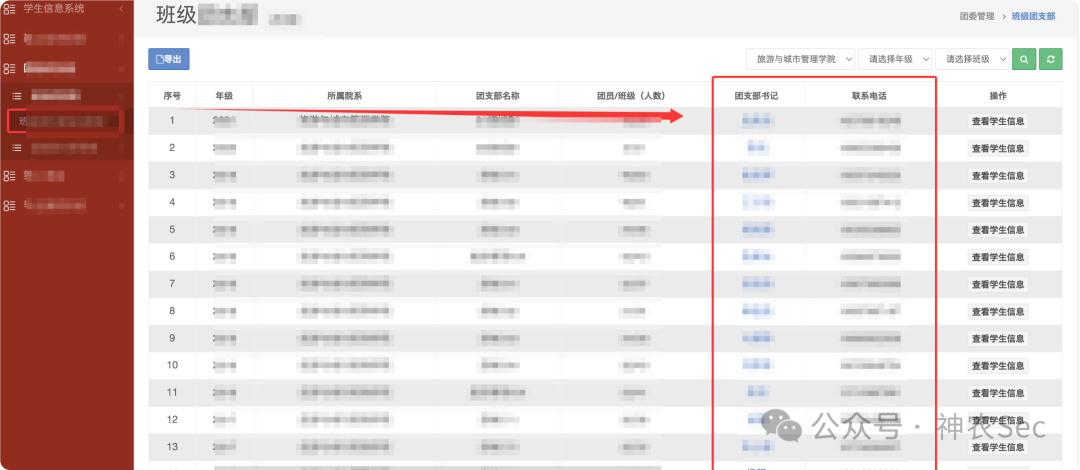Click the 联系电话 column header
Image resolution: width=1080 pixels, height=470 pixels.
[x=869, y=96]
